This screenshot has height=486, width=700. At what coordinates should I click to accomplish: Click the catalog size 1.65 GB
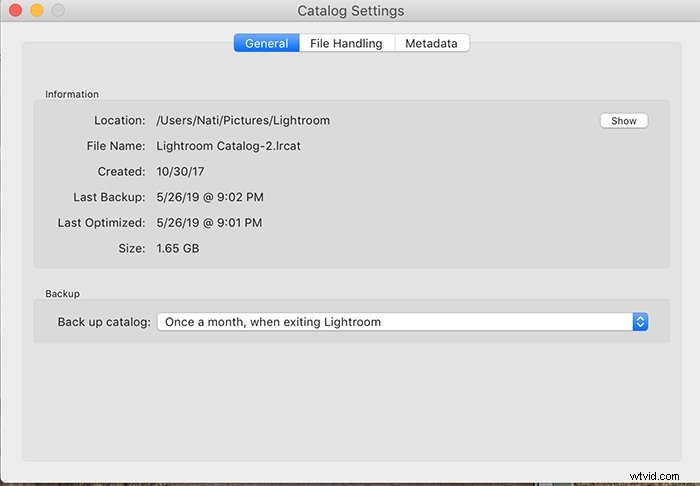[x=178, y=248]
